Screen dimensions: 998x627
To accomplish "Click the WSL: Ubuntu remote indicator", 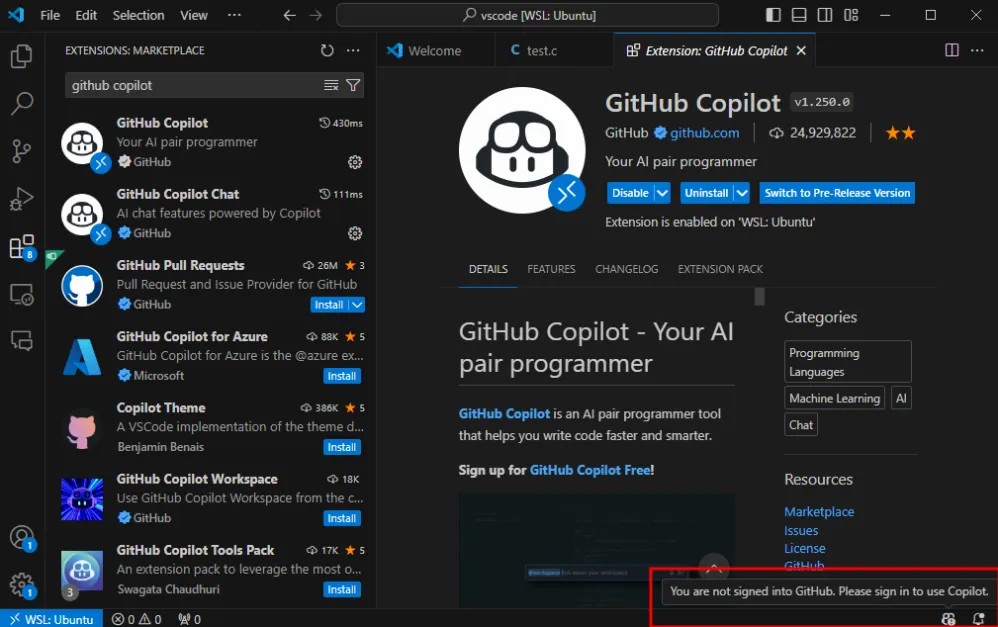I will point(52,619).
